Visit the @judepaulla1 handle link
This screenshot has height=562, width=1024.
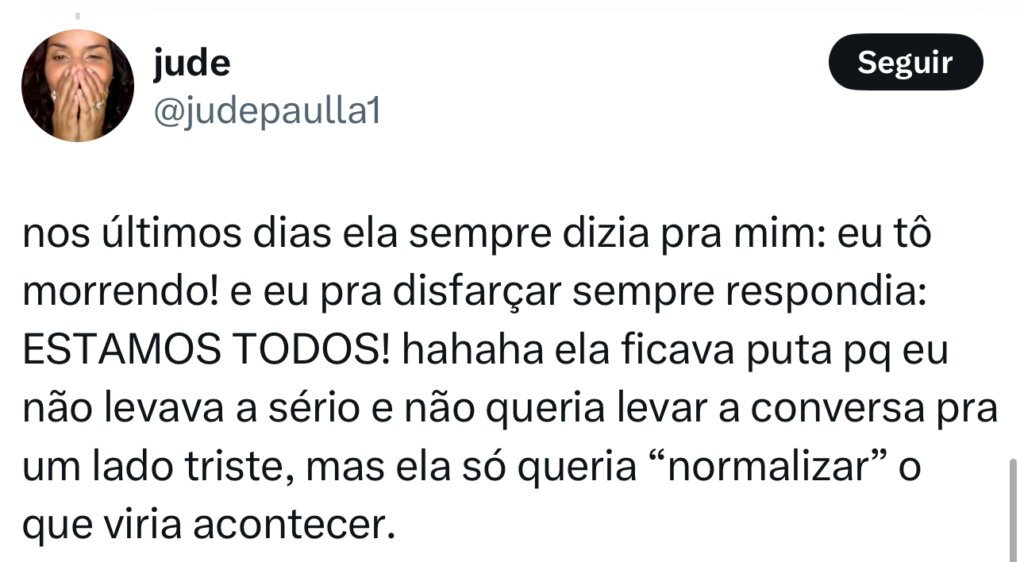(x=266, y=112)
